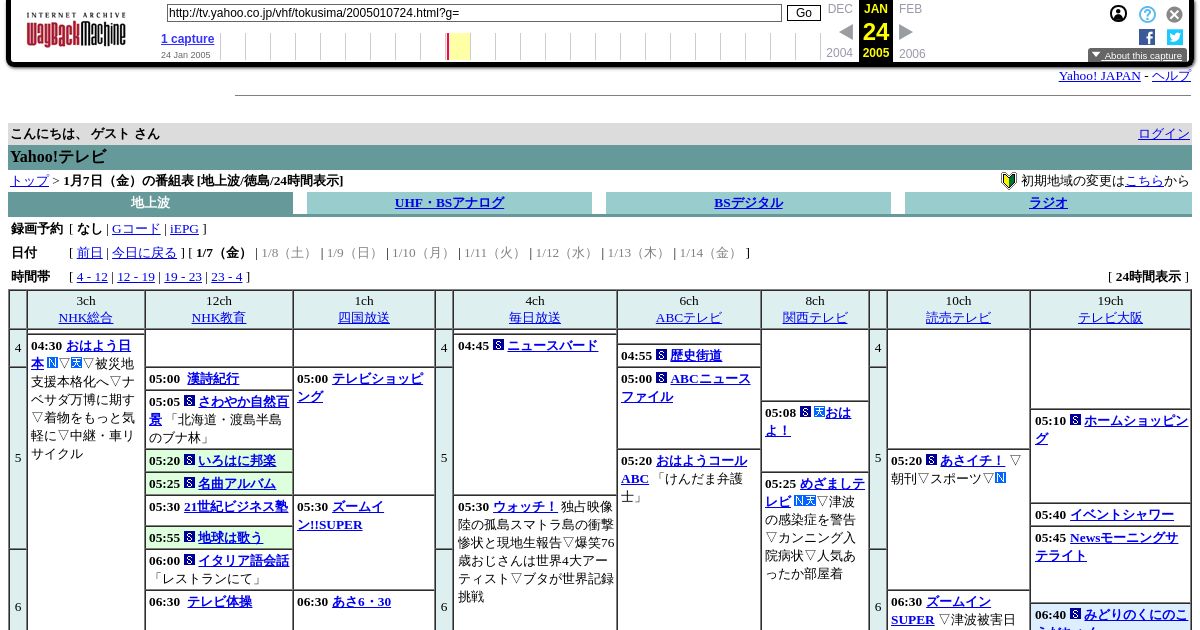
Task: Open 毎日放送 channel link
Action: (x=535, y=318)
